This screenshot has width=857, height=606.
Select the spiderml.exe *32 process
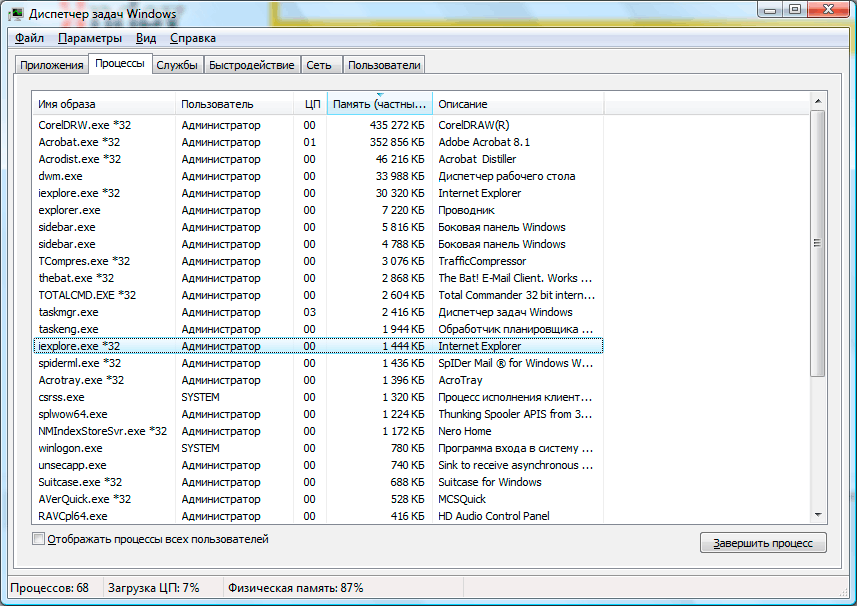pyautogui.click(x=318, y=363)
